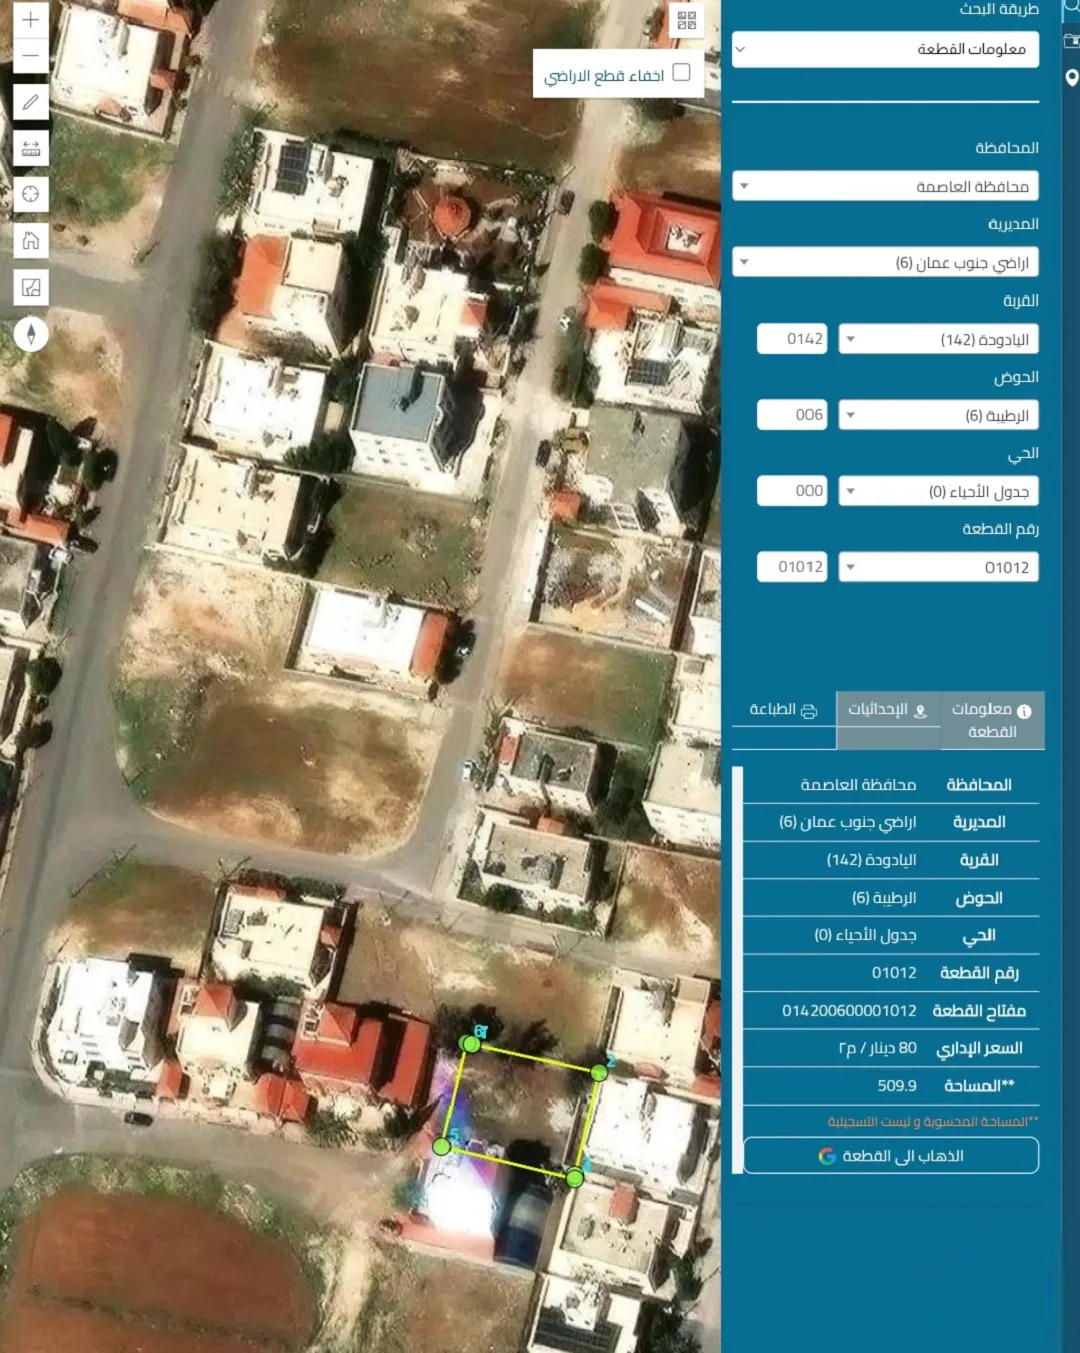Toggle the اخفاء قطع الاراضي checkbox
The width and height of the screenshot is (1080, 1353).
point(682,72)
